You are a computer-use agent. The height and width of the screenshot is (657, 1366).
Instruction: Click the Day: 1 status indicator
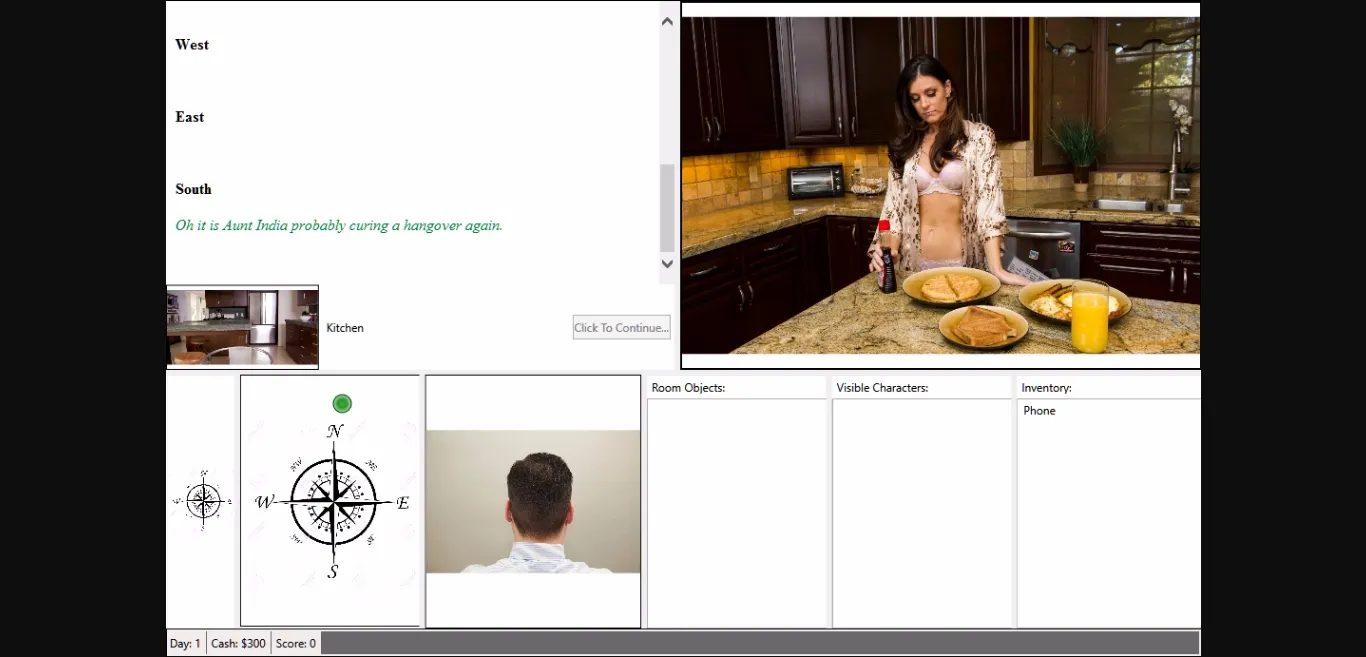coord(185,644)
